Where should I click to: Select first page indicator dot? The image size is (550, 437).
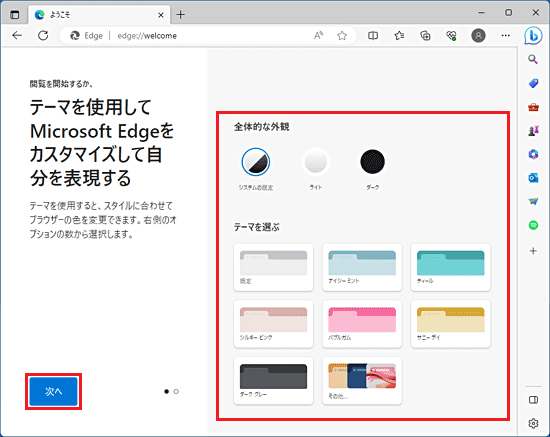click(x=166, y=391)
